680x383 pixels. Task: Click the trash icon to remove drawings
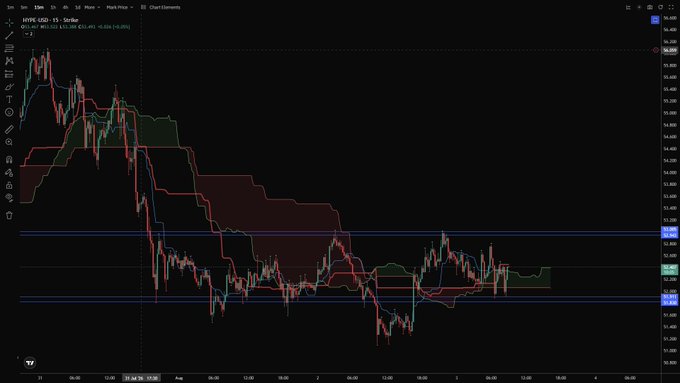pyautogui.click(x=9, y=215)
